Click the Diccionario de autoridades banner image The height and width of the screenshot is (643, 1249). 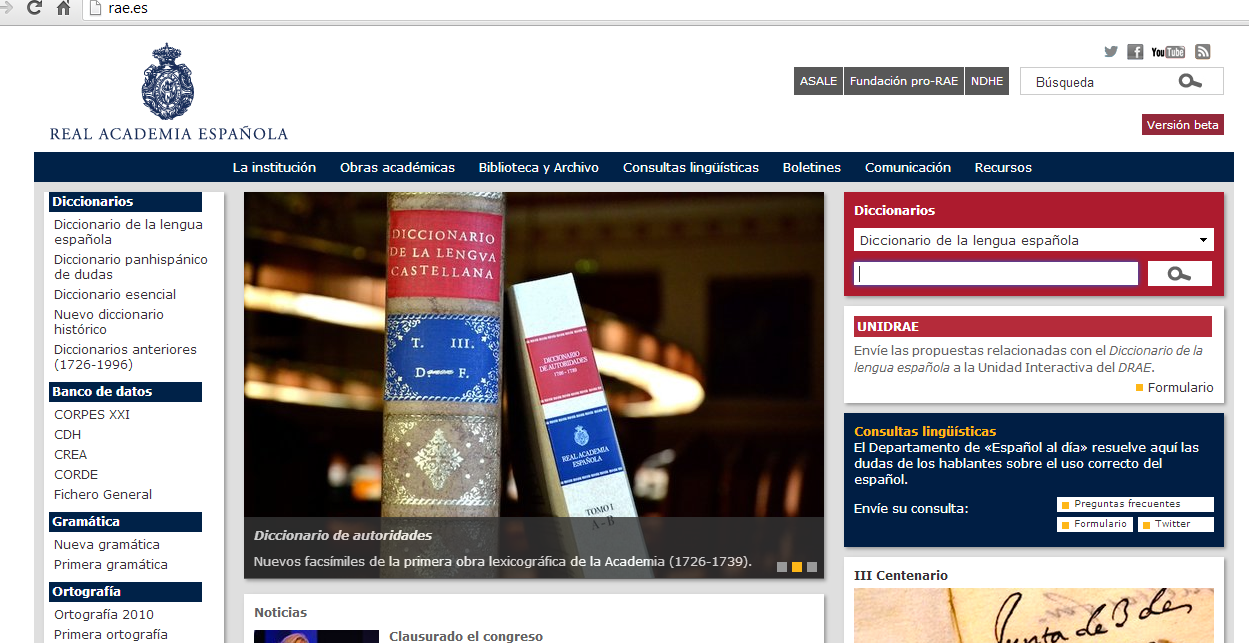(x=534, y=385)
